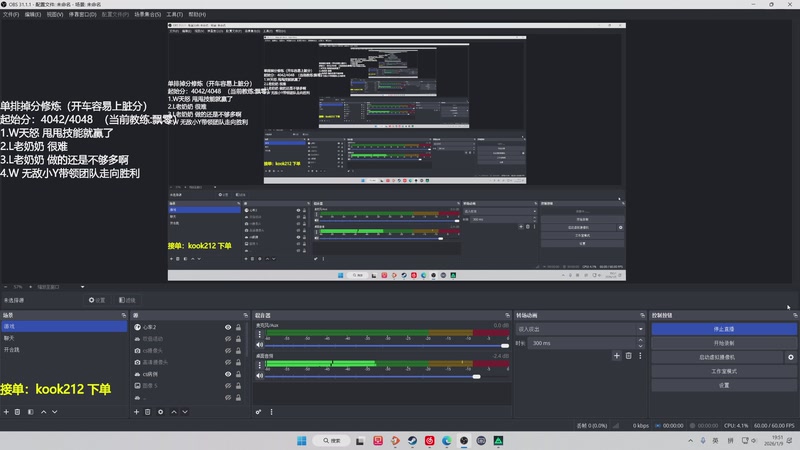The width and height of the screenshot is (800, 450).
Task: Open scene filters icon in Scenes panel
Action: pos(31,412)
